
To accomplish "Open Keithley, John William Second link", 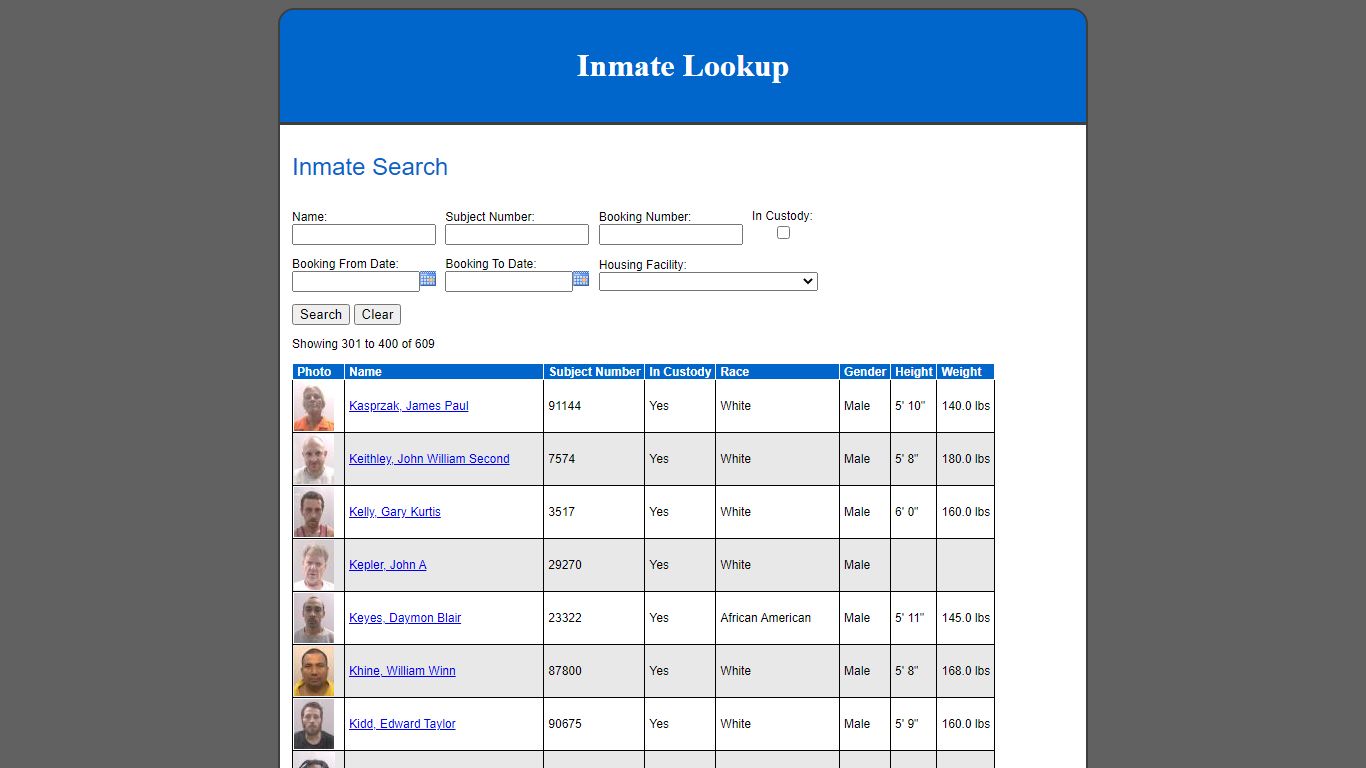I will 429,459.
